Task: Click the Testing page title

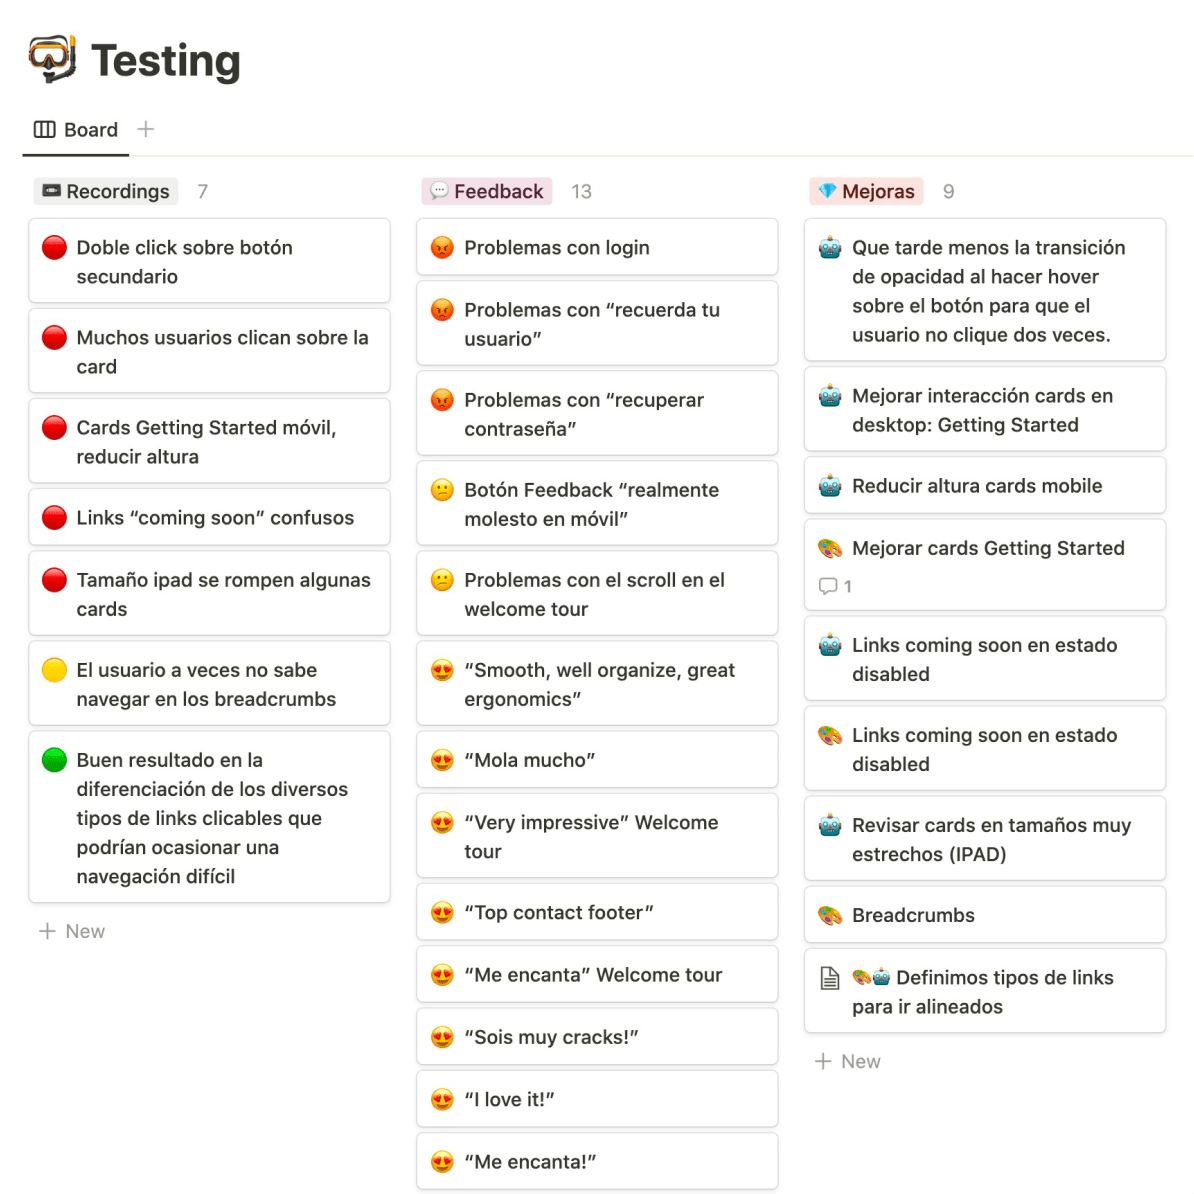Action: (166, 61)
